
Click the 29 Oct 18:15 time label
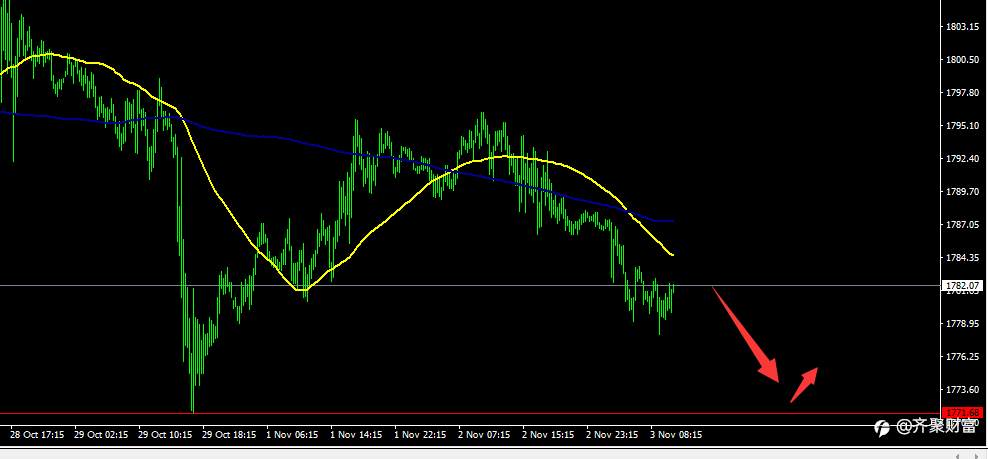229,434
